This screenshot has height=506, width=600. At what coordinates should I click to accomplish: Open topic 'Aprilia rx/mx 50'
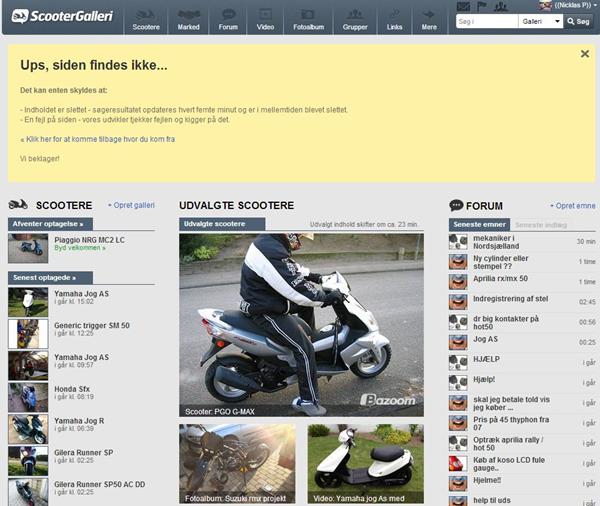500,279
